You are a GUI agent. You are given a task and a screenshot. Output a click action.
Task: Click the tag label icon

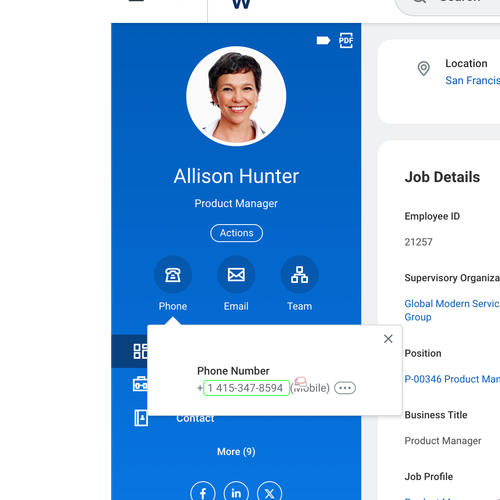(x=323, y=41)
